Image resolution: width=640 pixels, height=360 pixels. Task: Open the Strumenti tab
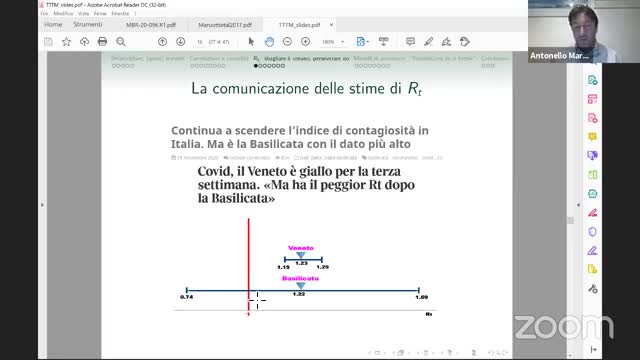(x=88, y=24)
